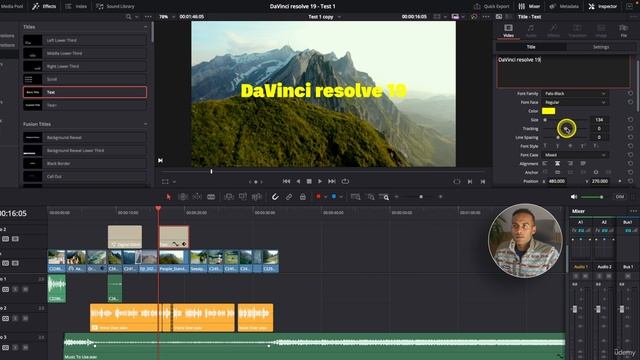Viewport: 640px width, 360px height.
Task: Go to last frame in viewer
Action: click(332, 181)
